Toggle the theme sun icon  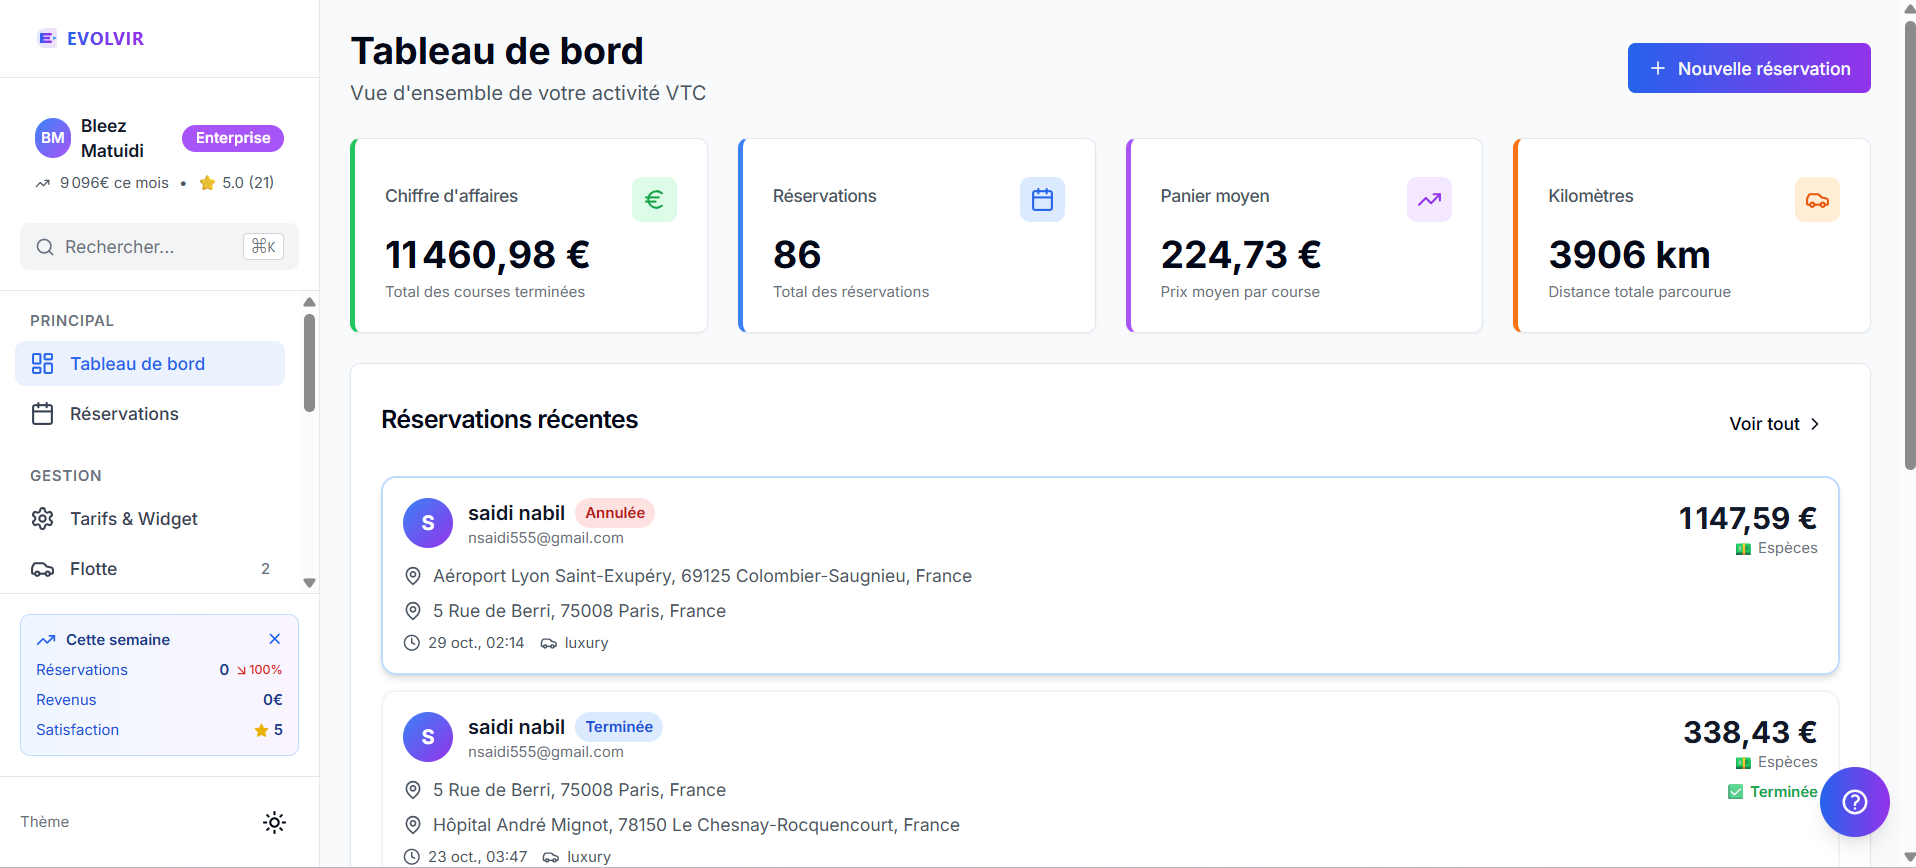point(274,822)
